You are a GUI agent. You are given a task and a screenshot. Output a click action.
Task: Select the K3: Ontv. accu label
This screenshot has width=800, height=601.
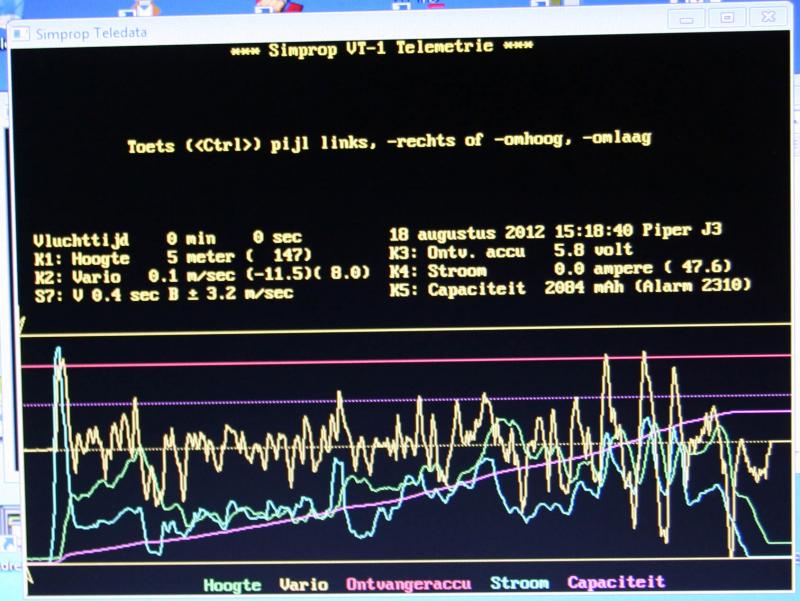[x=457, y=253]
